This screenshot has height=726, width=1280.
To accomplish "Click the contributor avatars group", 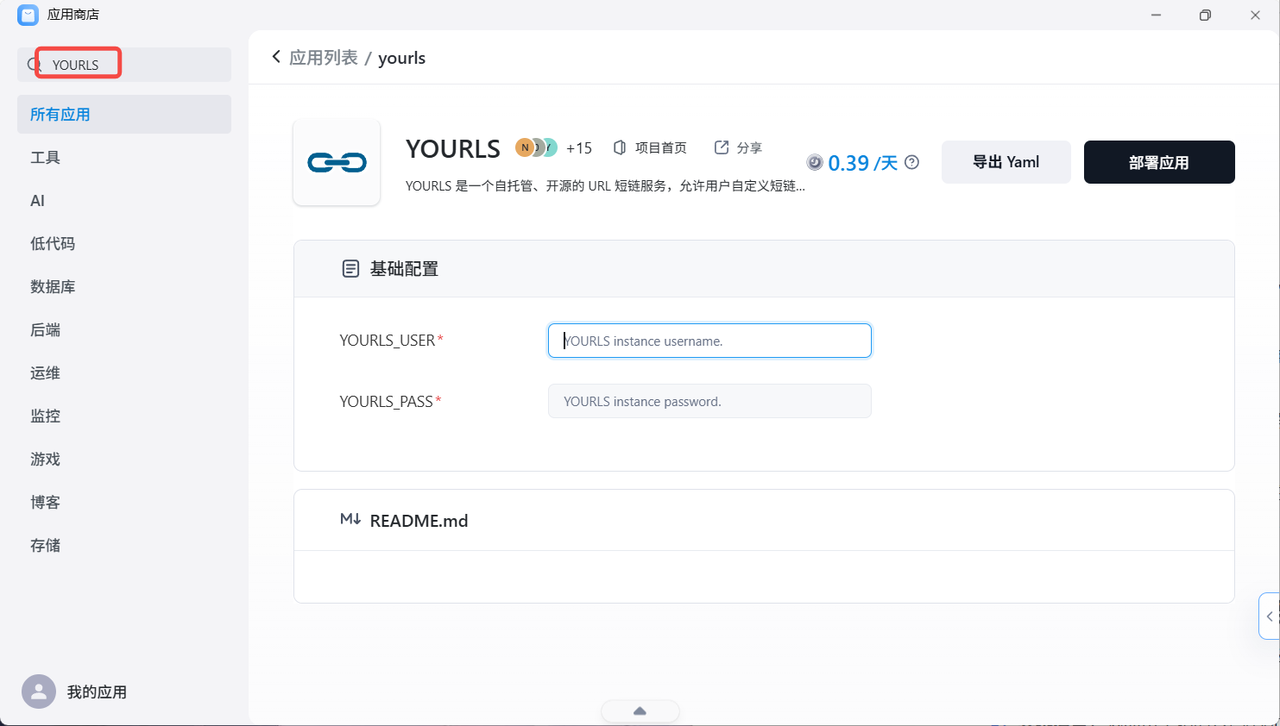I will pyautogui.click(x=536, y=148).
